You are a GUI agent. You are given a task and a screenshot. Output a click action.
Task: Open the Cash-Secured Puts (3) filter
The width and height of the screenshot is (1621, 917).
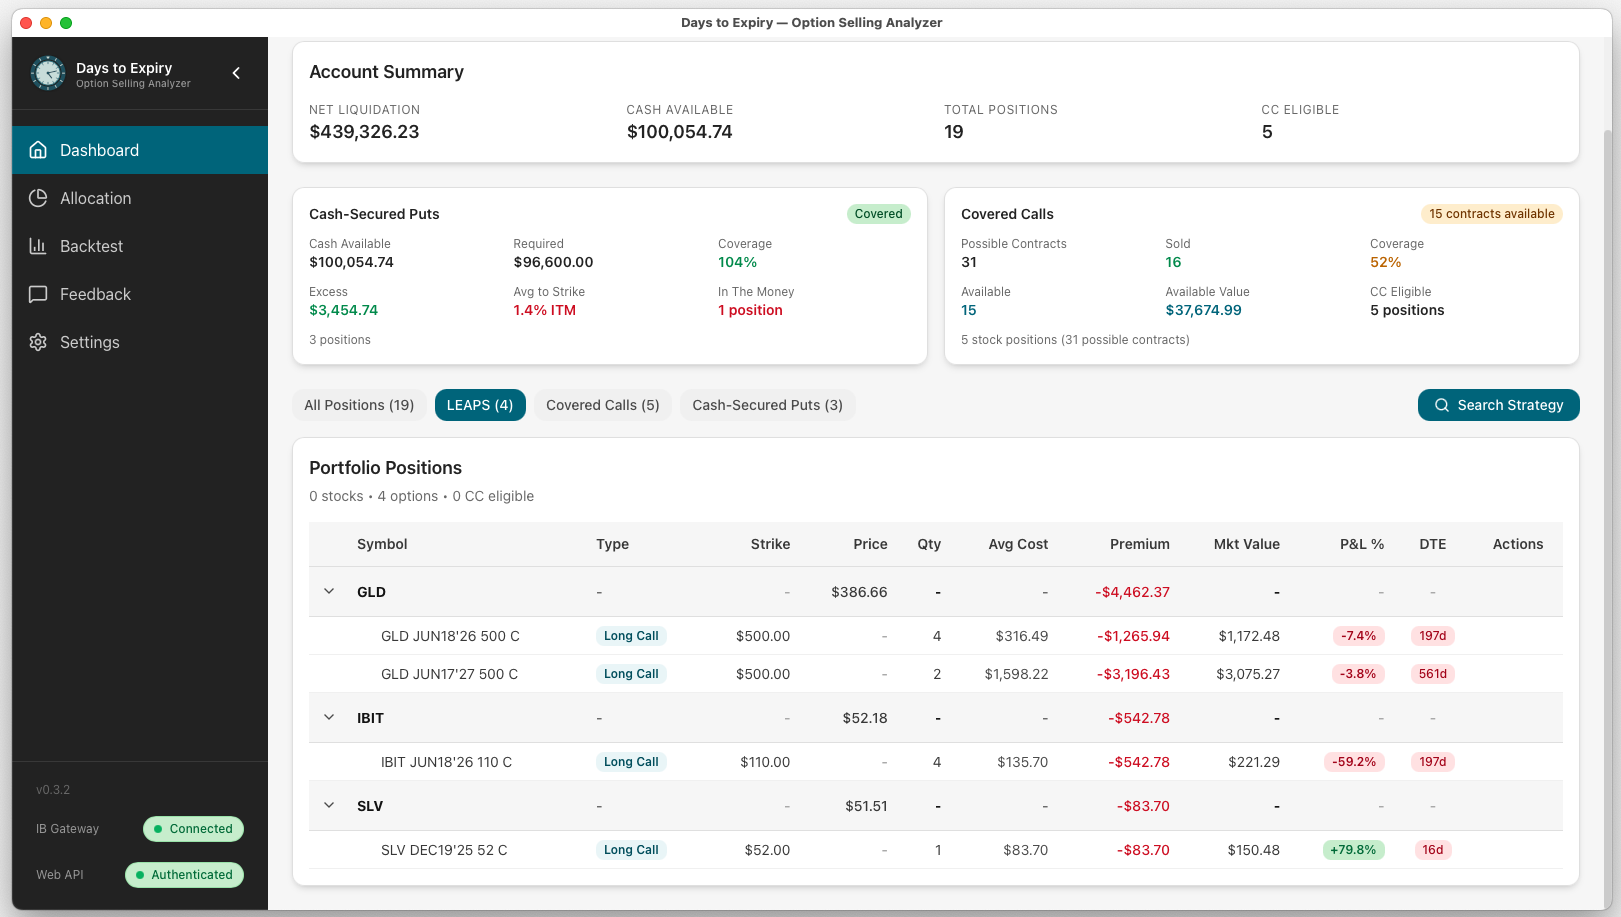coord(767,405)
